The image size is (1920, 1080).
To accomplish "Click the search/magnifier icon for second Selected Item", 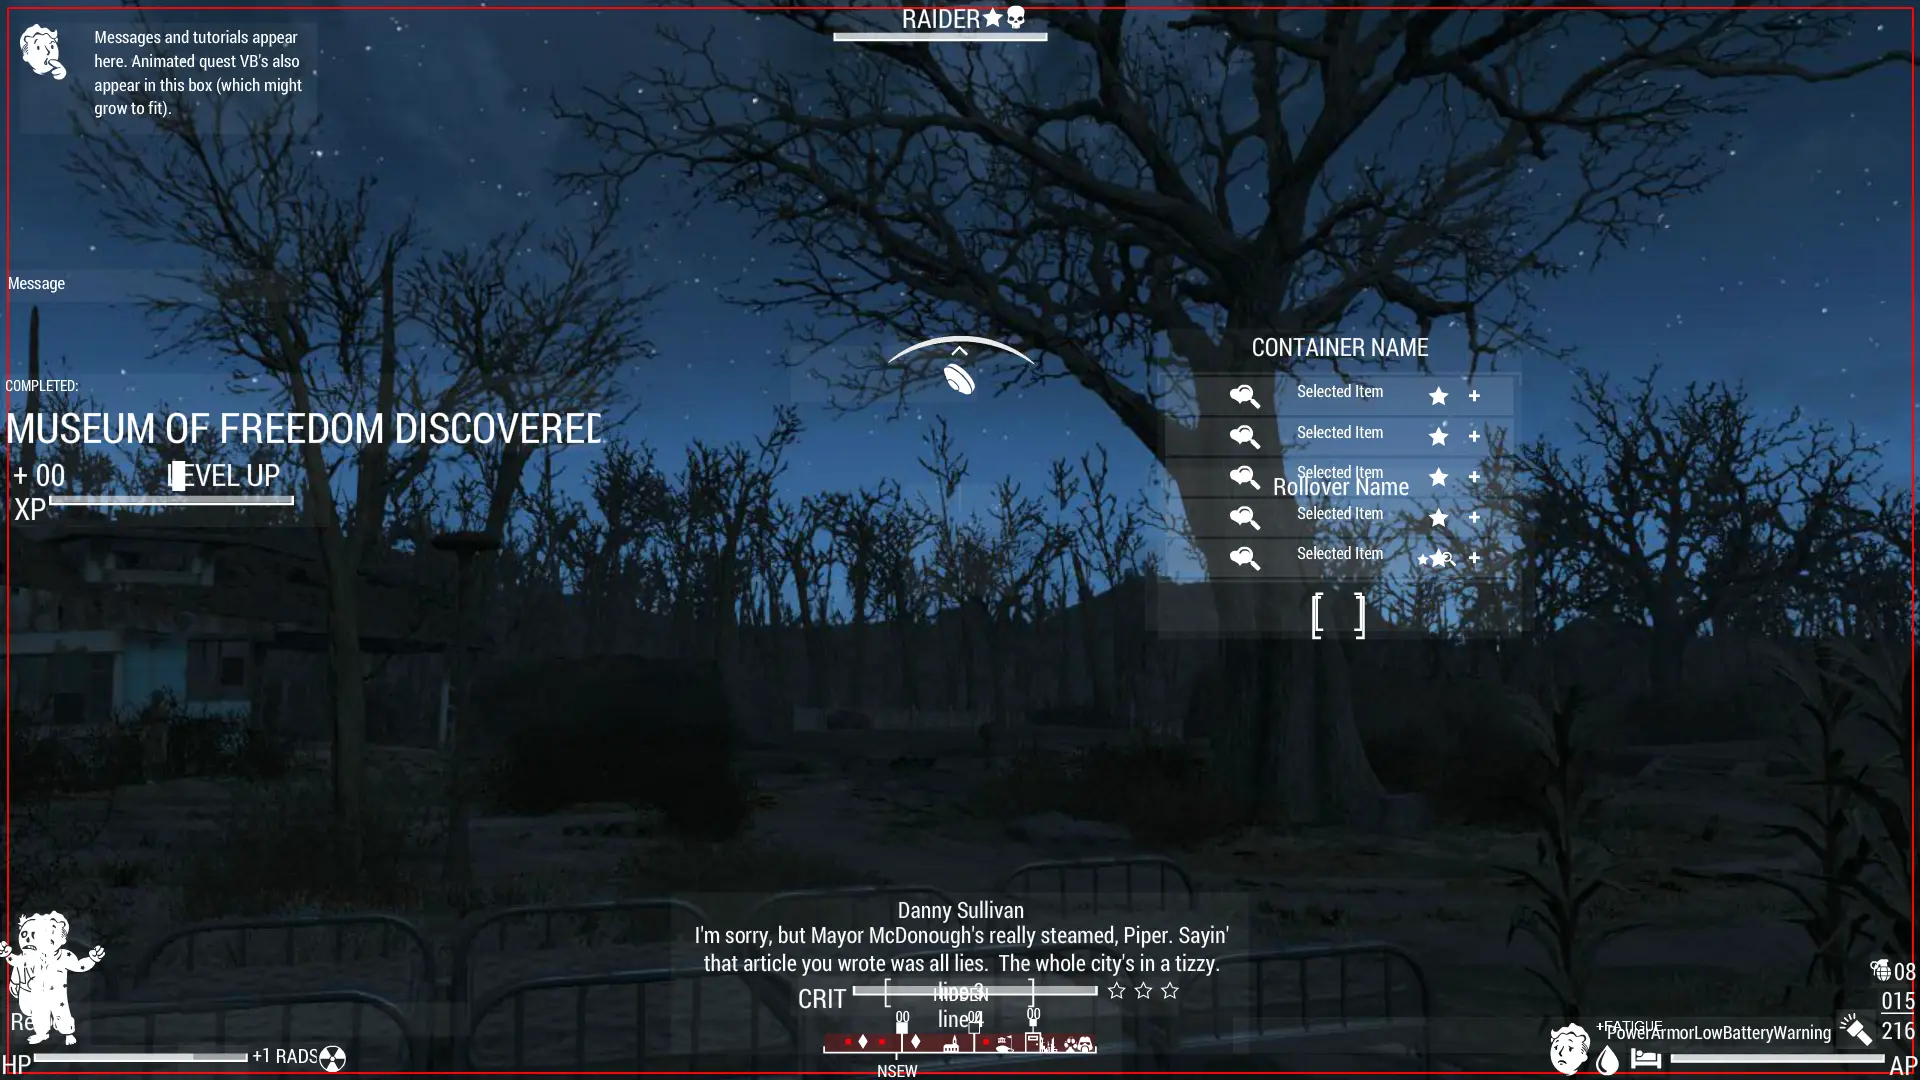I will [1242, 435].
